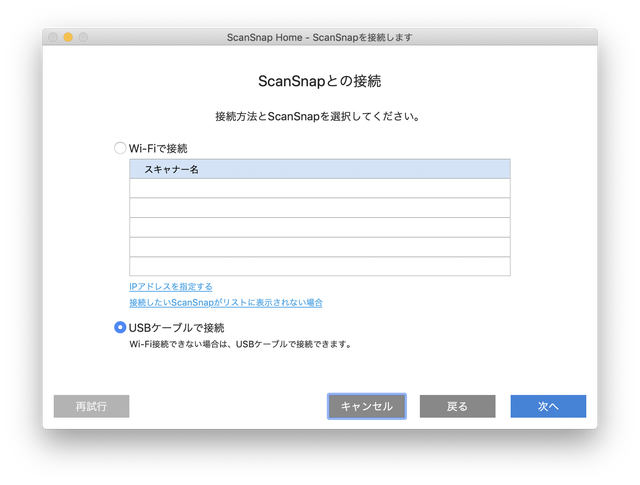Open the 接続したいScanSnapがリストに表示されない場合 link

pyautogui.click(x=226, y=303)
